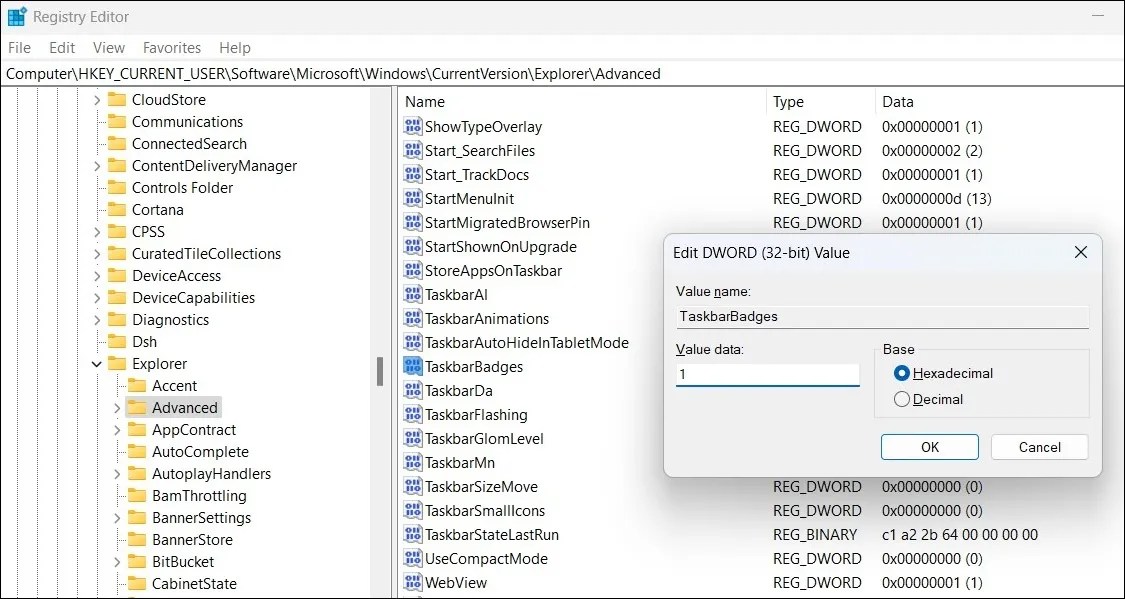Click the Registry Editor title bar app icon
This screenshot has width=1125, height=599.
click(17, 16)
